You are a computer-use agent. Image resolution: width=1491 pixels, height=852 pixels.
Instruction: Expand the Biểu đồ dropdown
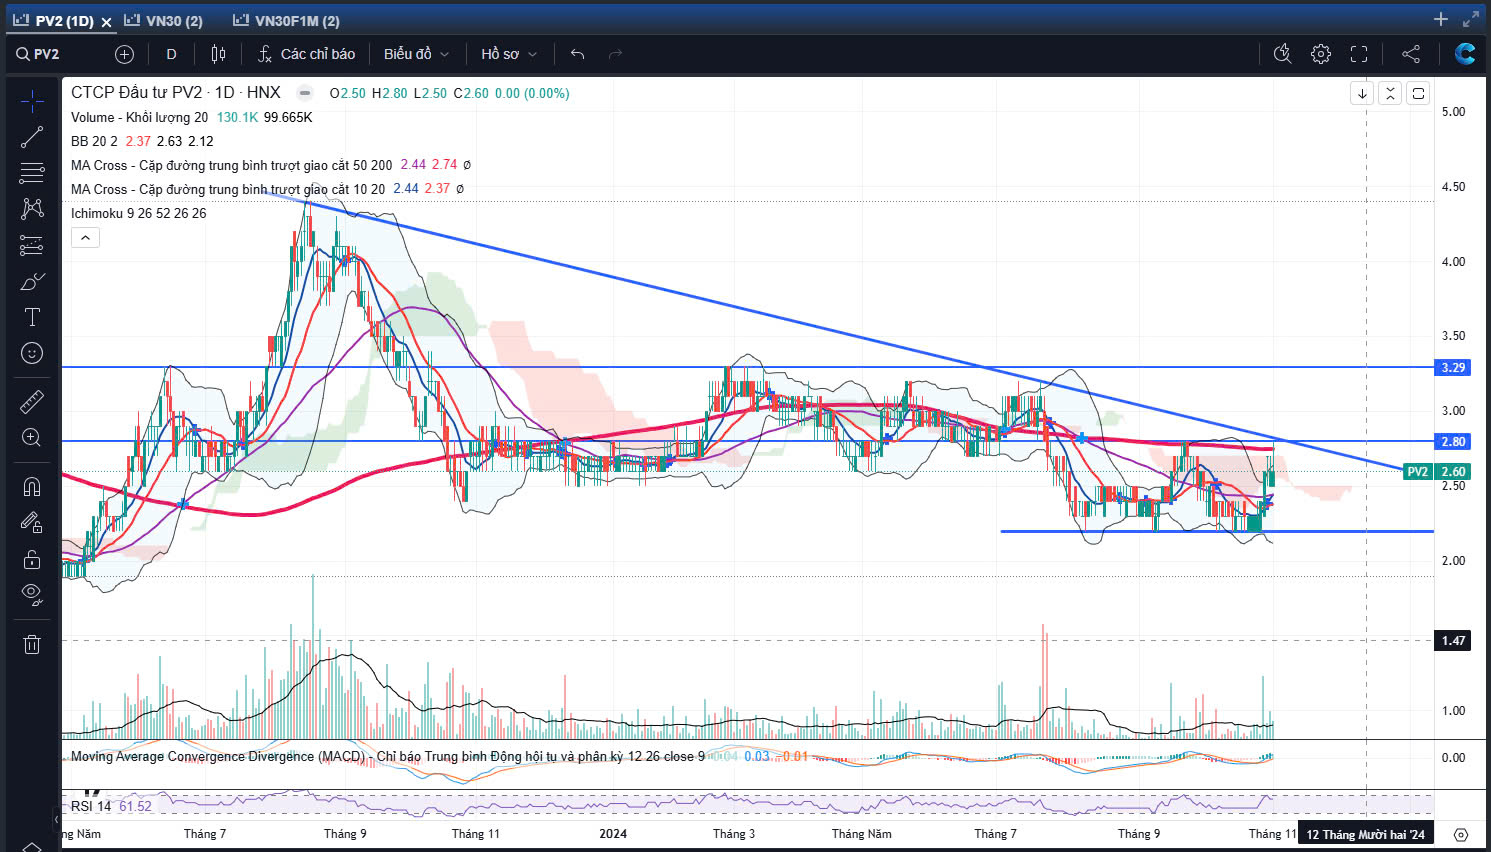(416, 54)
